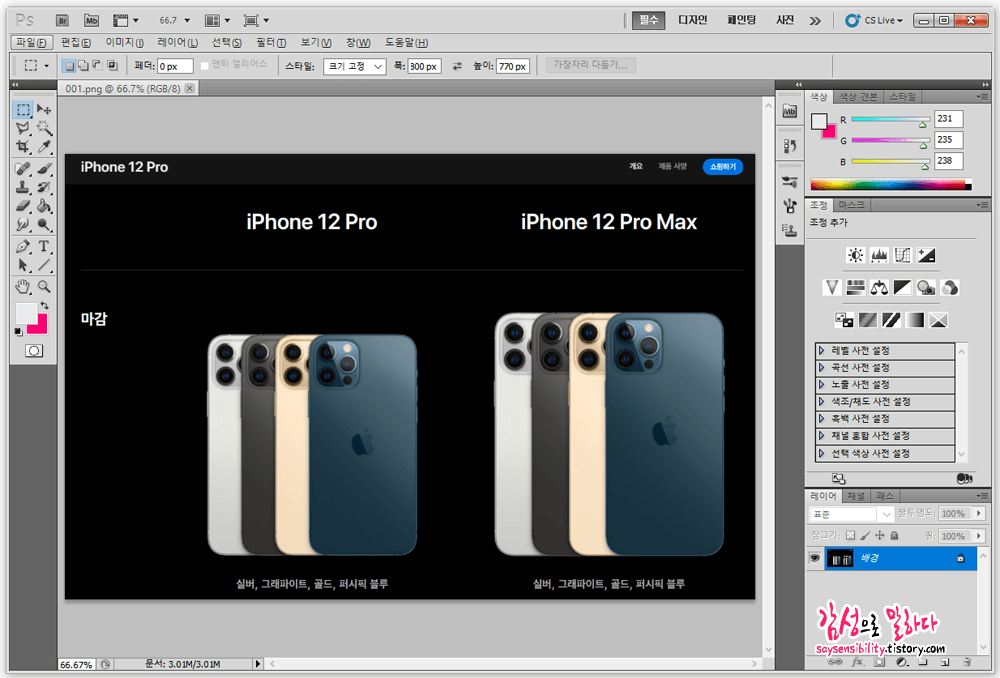The image size is (1000, 678).
Task: Hide the 배경 layer eye icon
Action: (814, 558)
